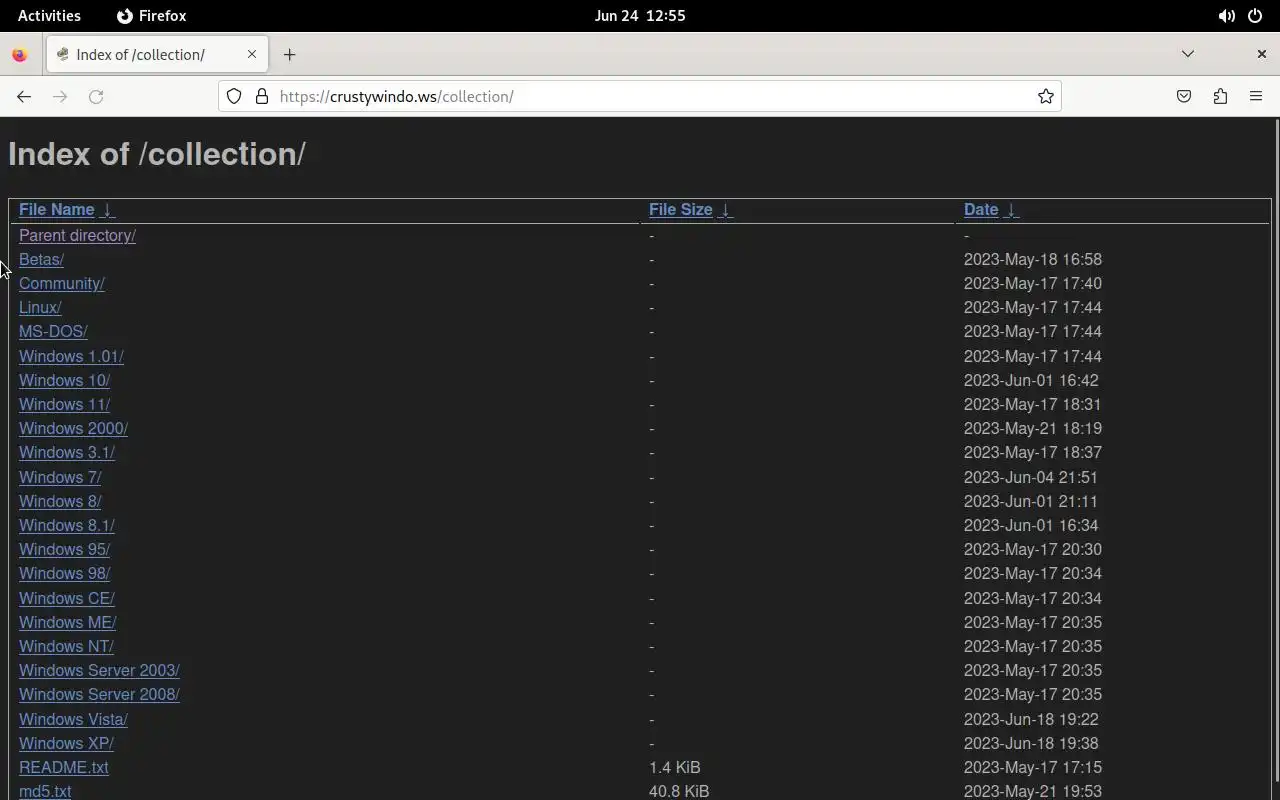
Task: Open the Windows 11/ folder
Action: (x=64, y=404)
